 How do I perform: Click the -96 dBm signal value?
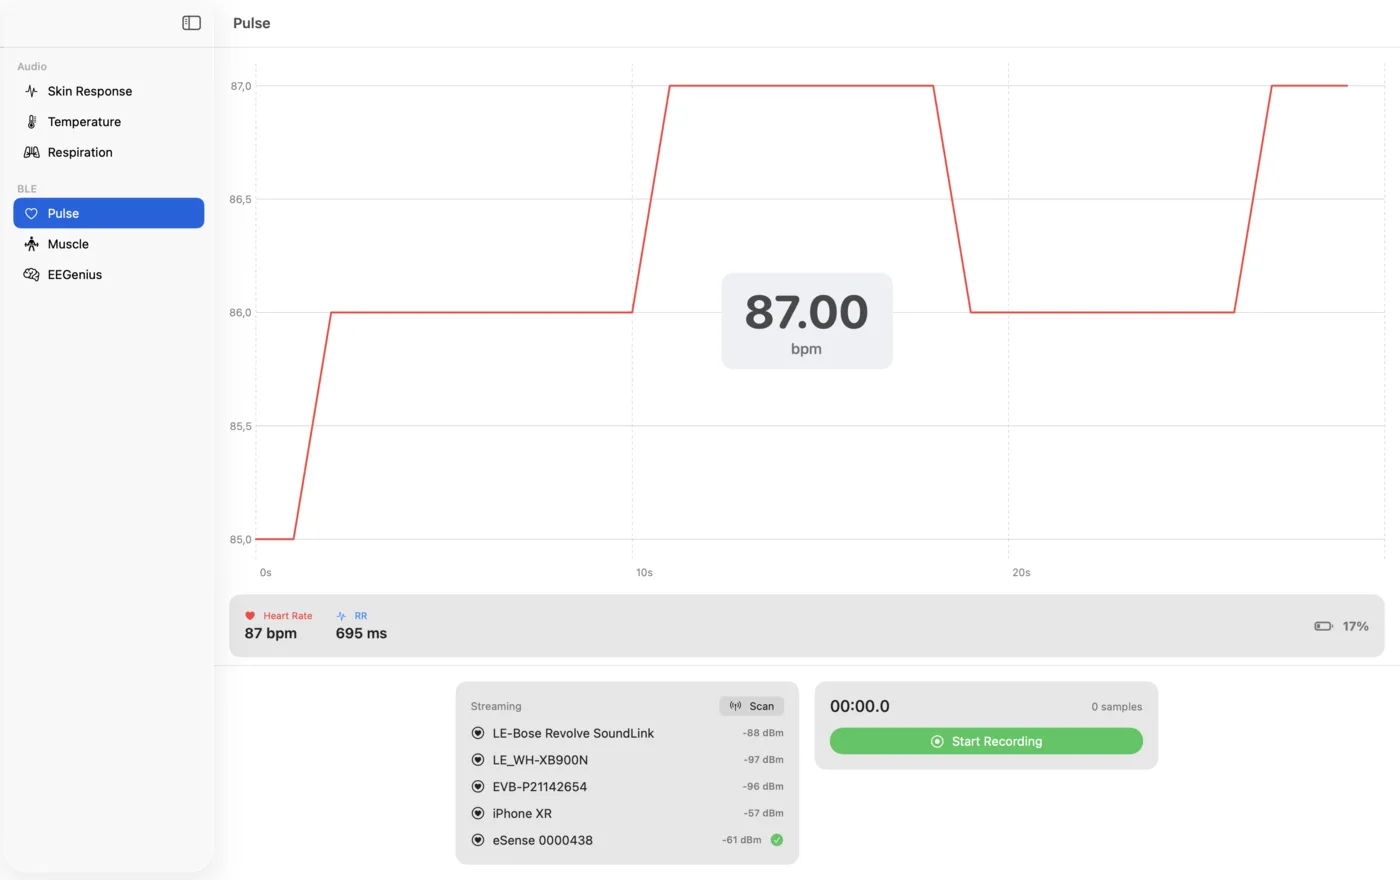(763, 787)
